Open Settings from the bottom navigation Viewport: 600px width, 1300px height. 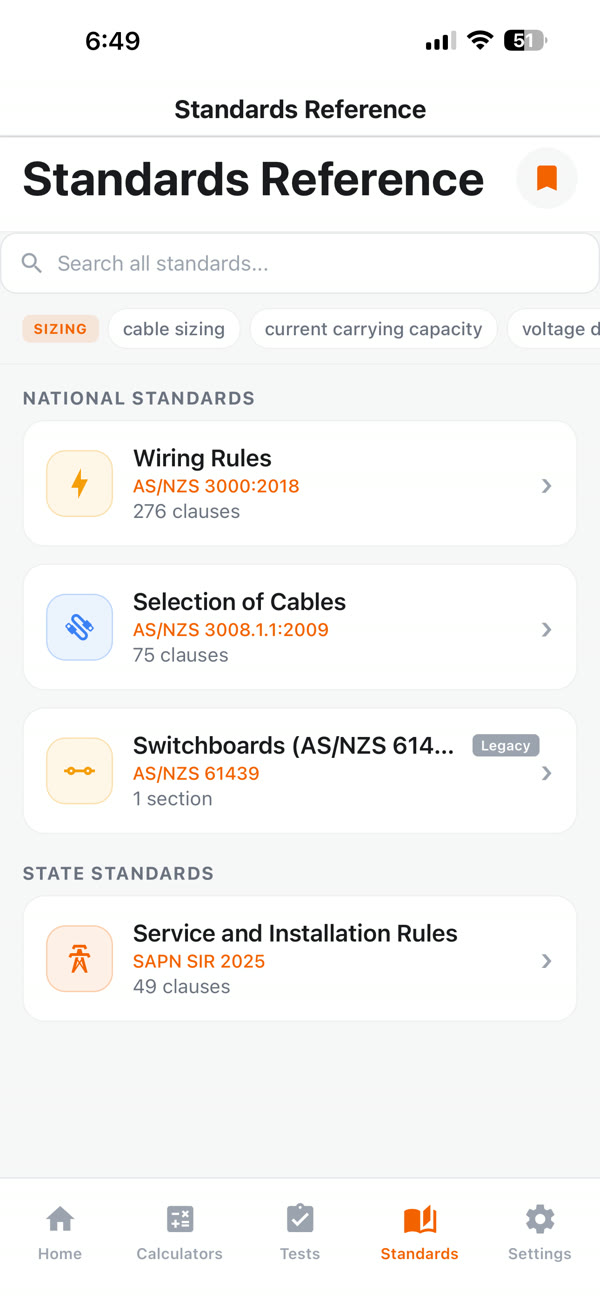[x=539, y=1232]
